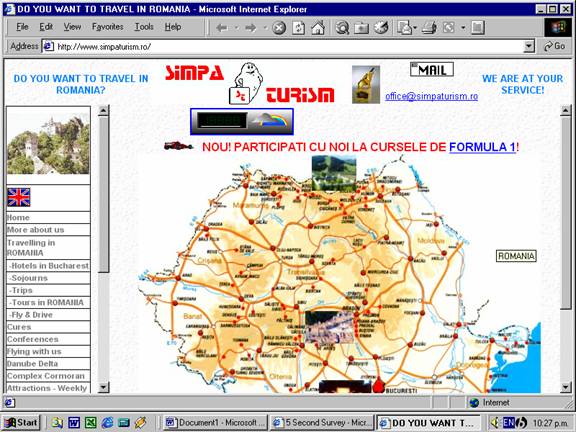Print the page using Print icon

point(429,28)
